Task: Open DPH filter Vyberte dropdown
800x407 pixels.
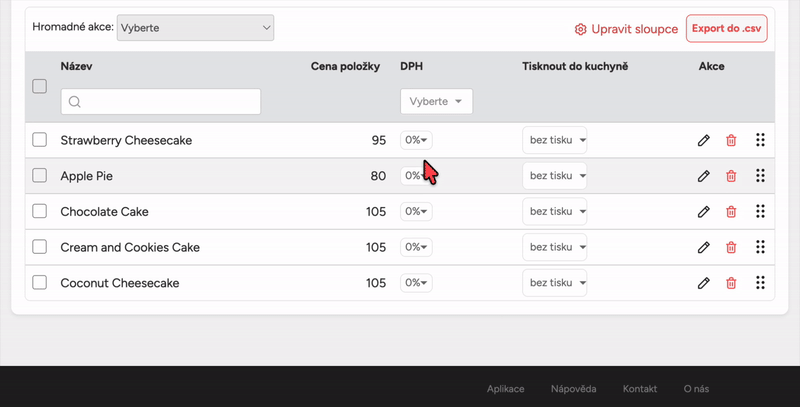Action: pos(436,102)
